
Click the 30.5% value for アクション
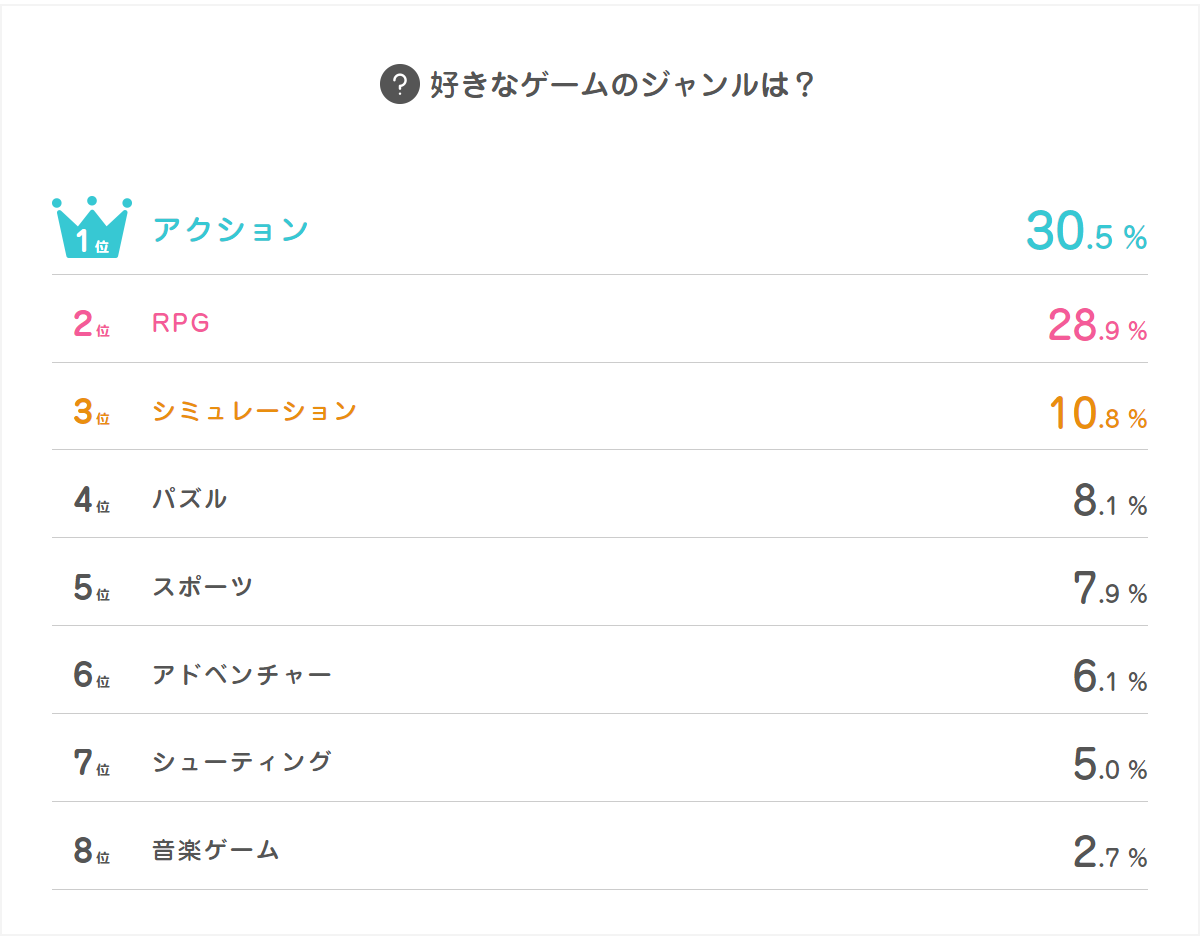tap(1086, 232)
